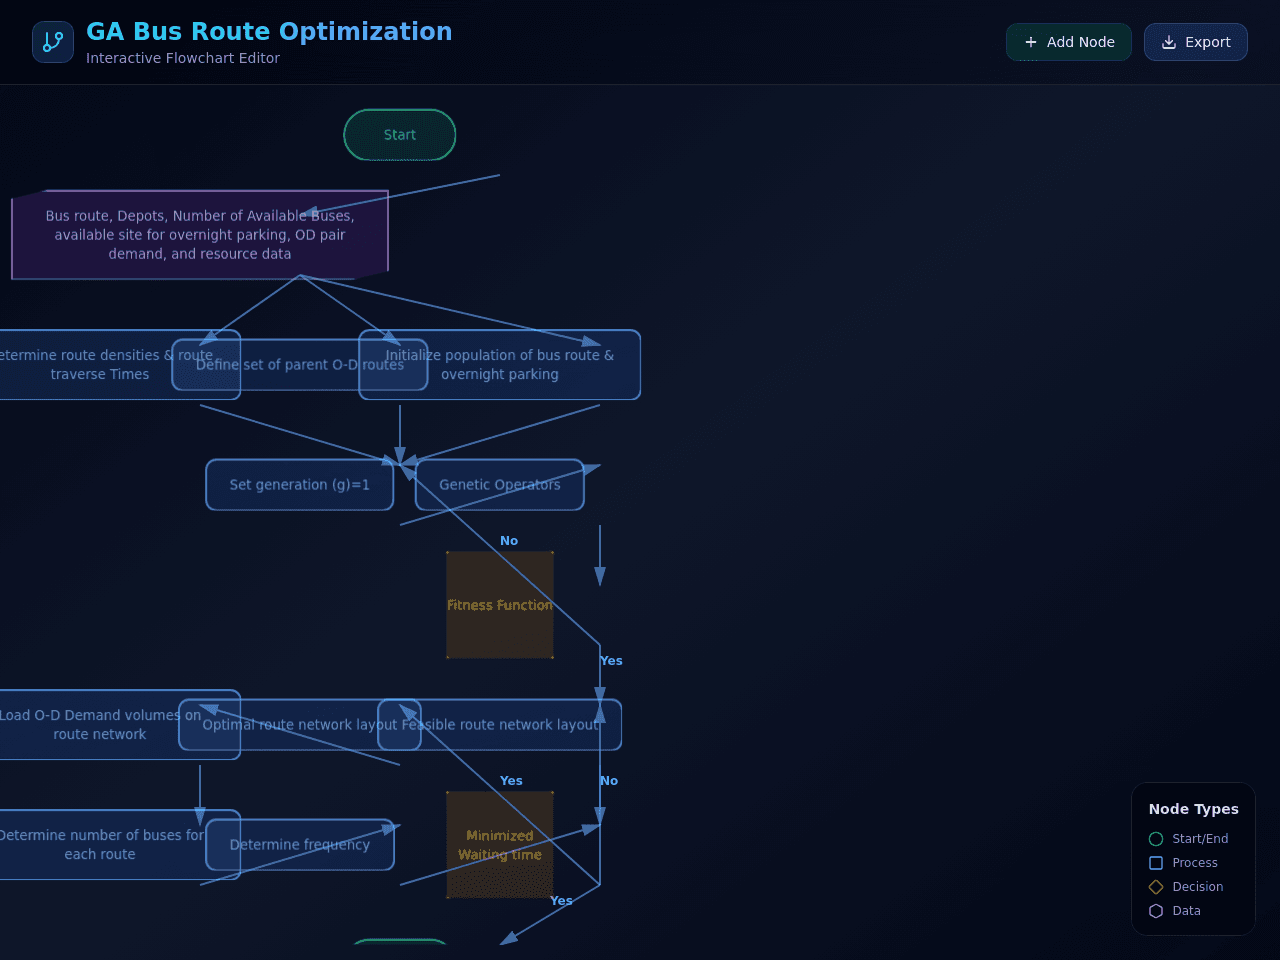This screenshot has height=960, width=1280.
Task: Click the Process legend label
Action: (x=1195, y=863)
